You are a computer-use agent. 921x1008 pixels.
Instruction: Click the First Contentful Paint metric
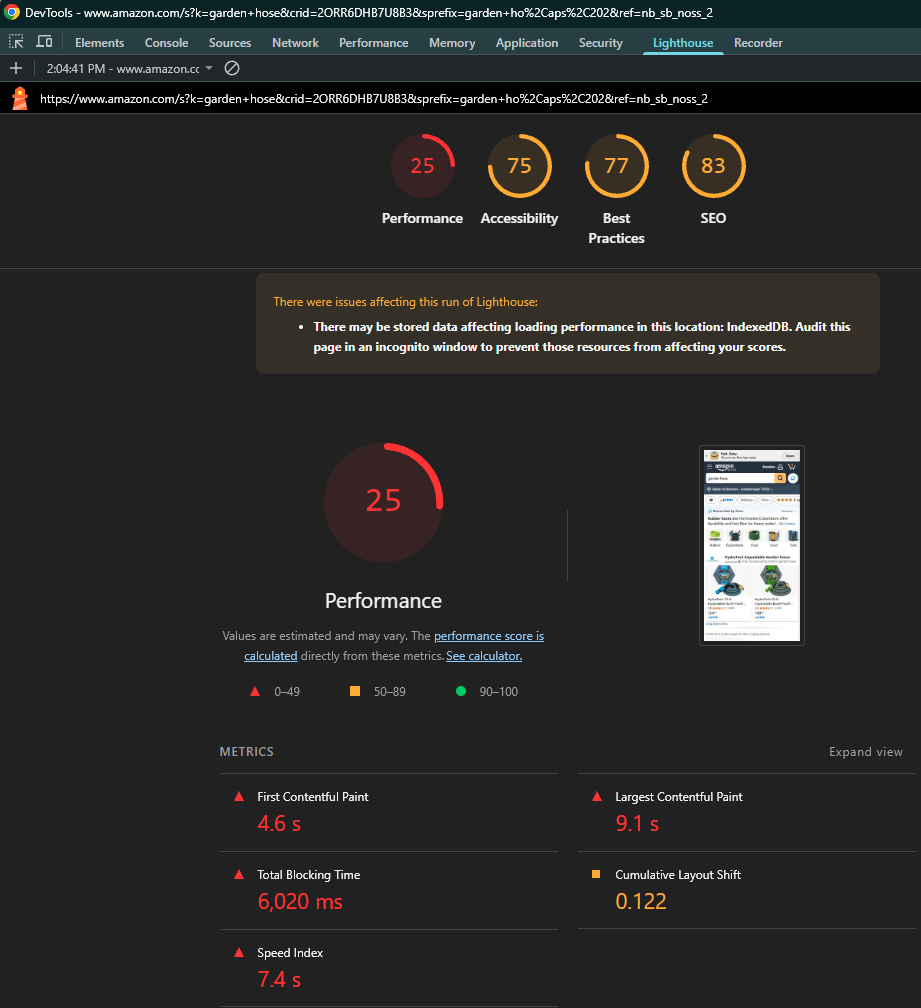click(x=388, y=812)
